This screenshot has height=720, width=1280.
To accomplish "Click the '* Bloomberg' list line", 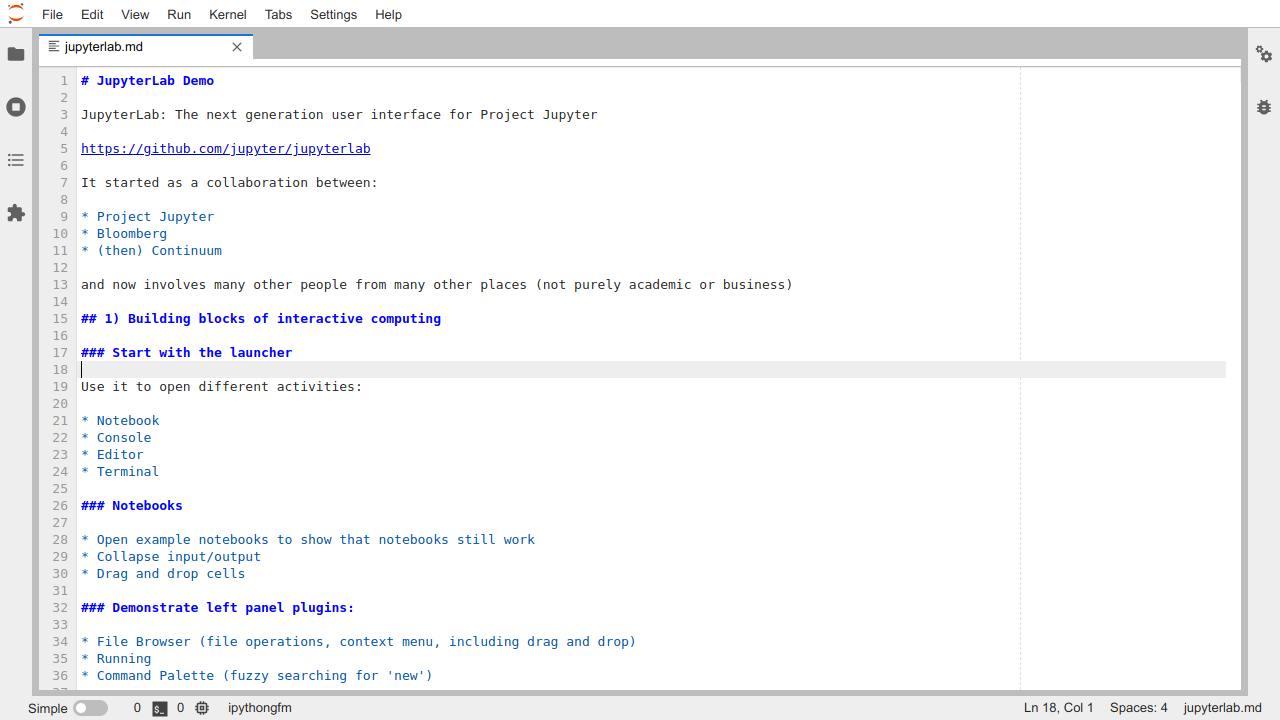I will pos(124,233).
